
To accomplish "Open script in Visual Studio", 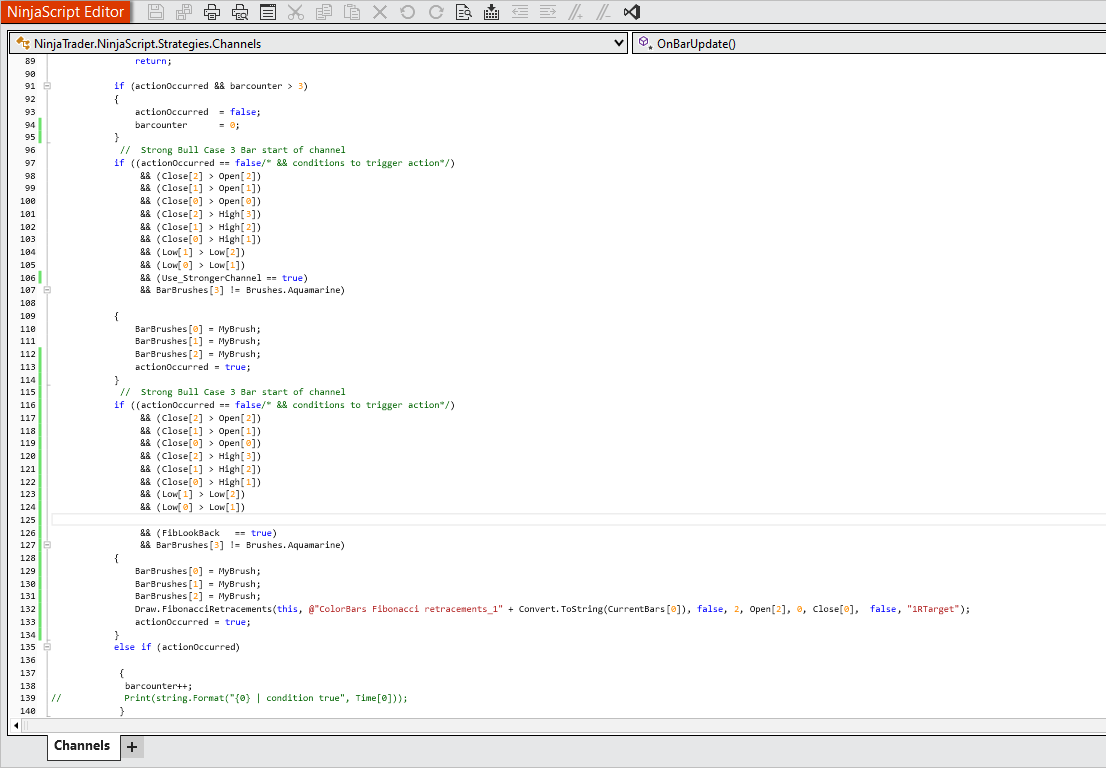I will pyautogui.click(x=631, y=13).
